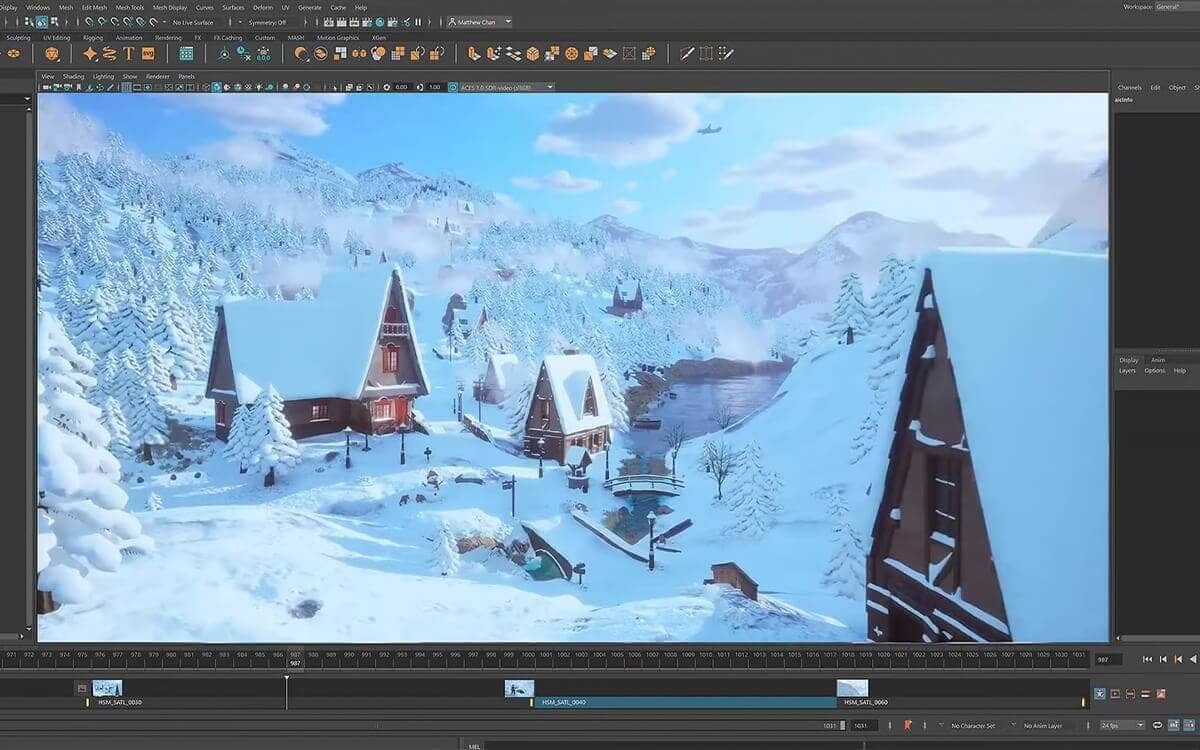Image resolution: width=1200 pixels, height=750 pixels.
Task: Select the Paint Effects pencil icon
Action: coord(688,53)
